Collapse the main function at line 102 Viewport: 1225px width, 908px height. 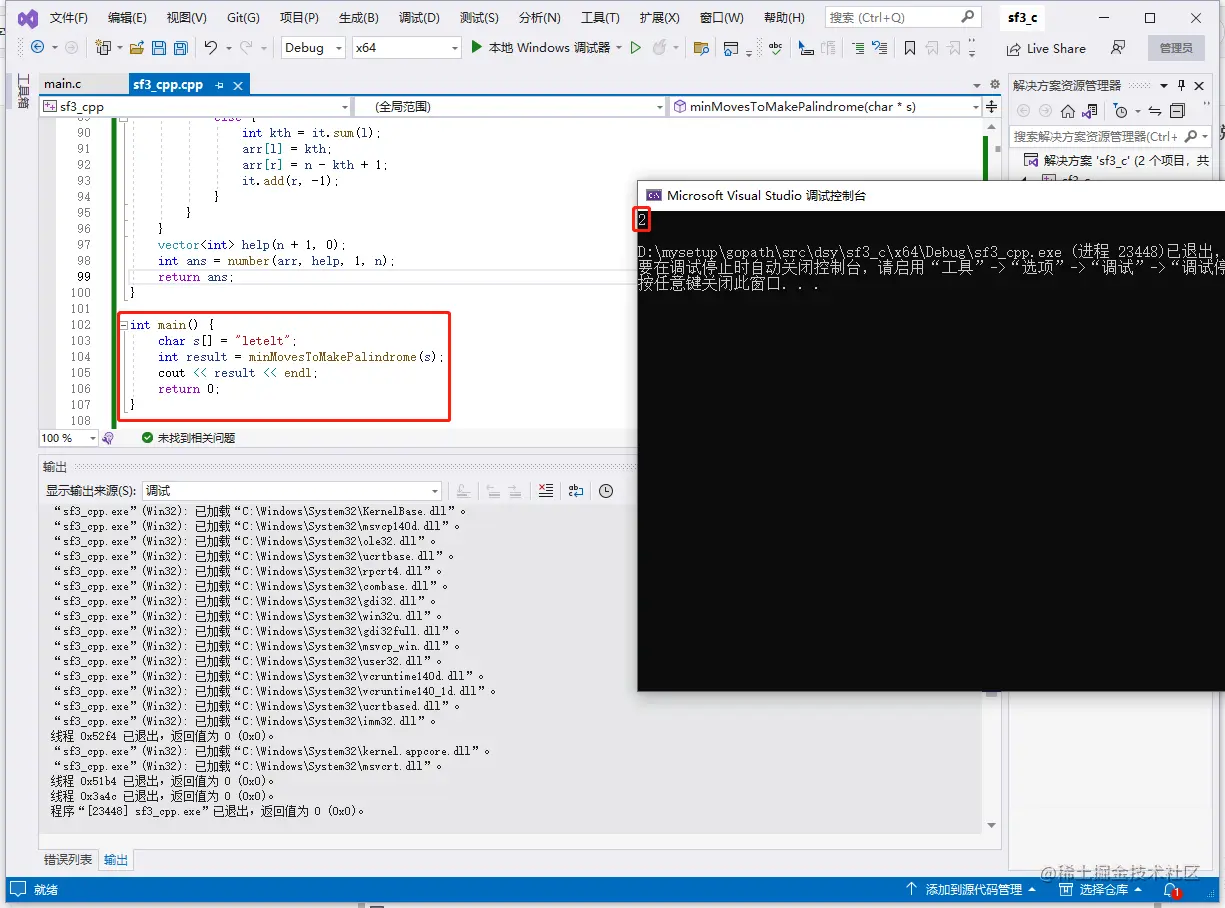point(123,325)
